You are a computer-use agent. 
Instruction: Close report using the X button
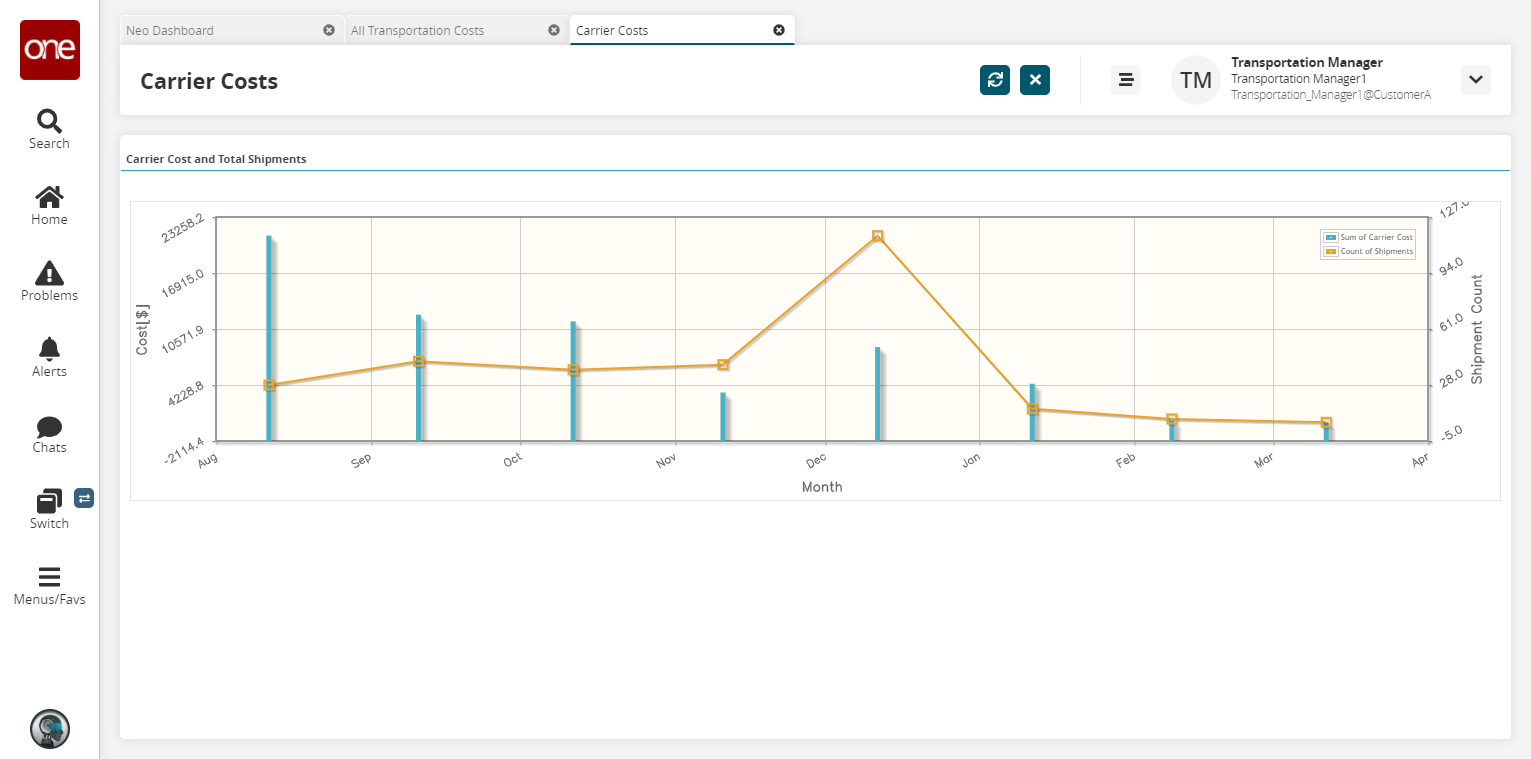click(x=1035, y=80)
